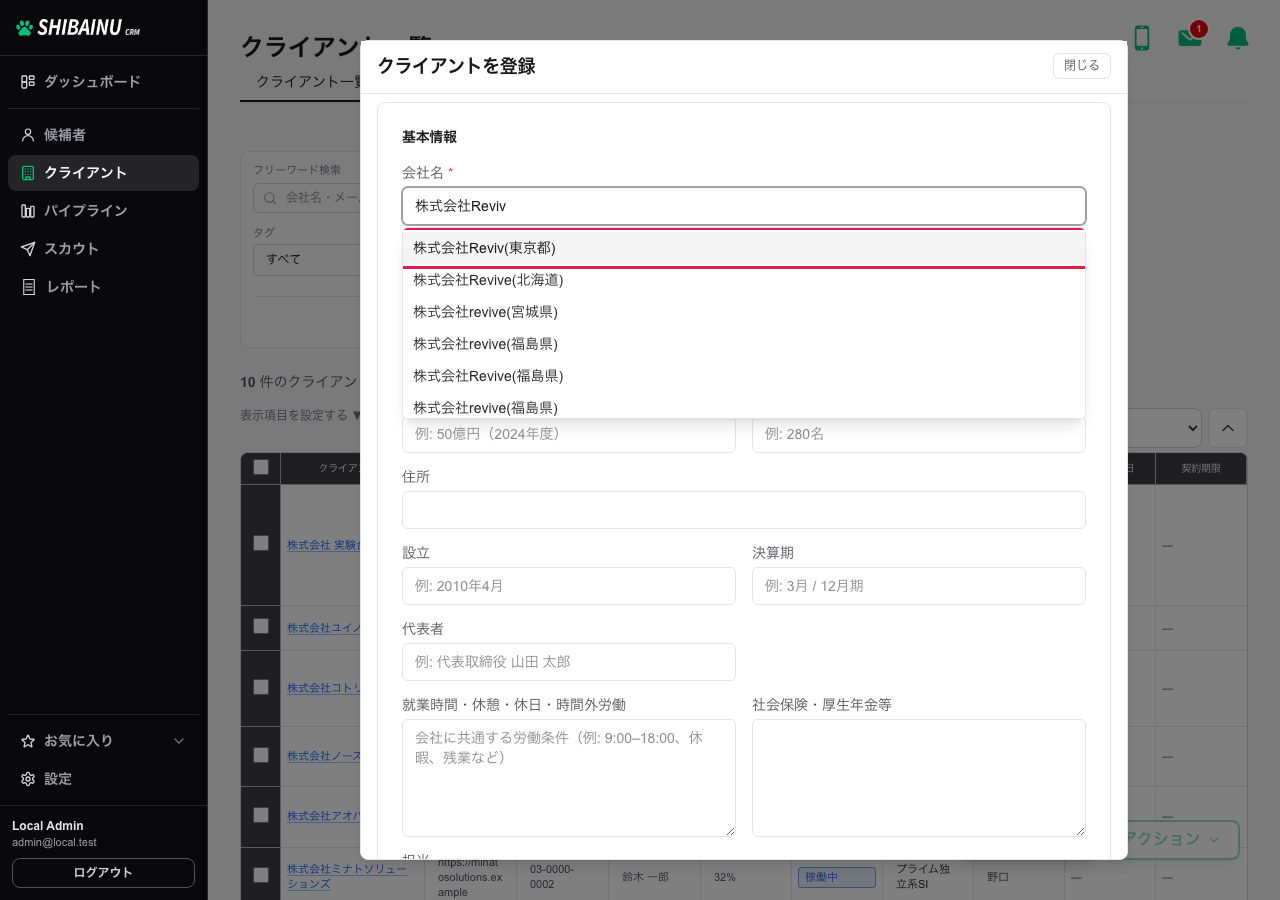Screen dimensions: 1280x900
Task: Click the ログアウト button
Action: click(x=103, y=872)
